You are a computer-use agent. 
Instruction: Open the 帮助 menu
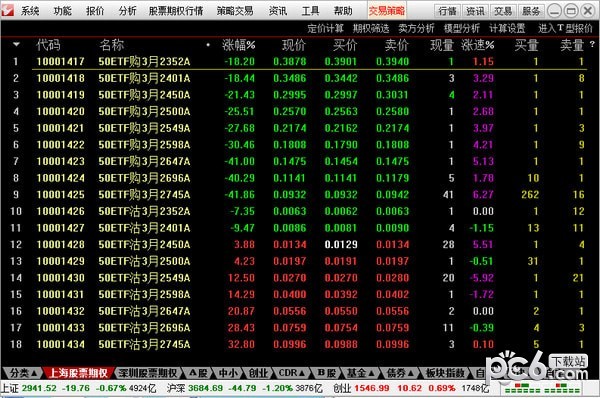tap(343, 11)
